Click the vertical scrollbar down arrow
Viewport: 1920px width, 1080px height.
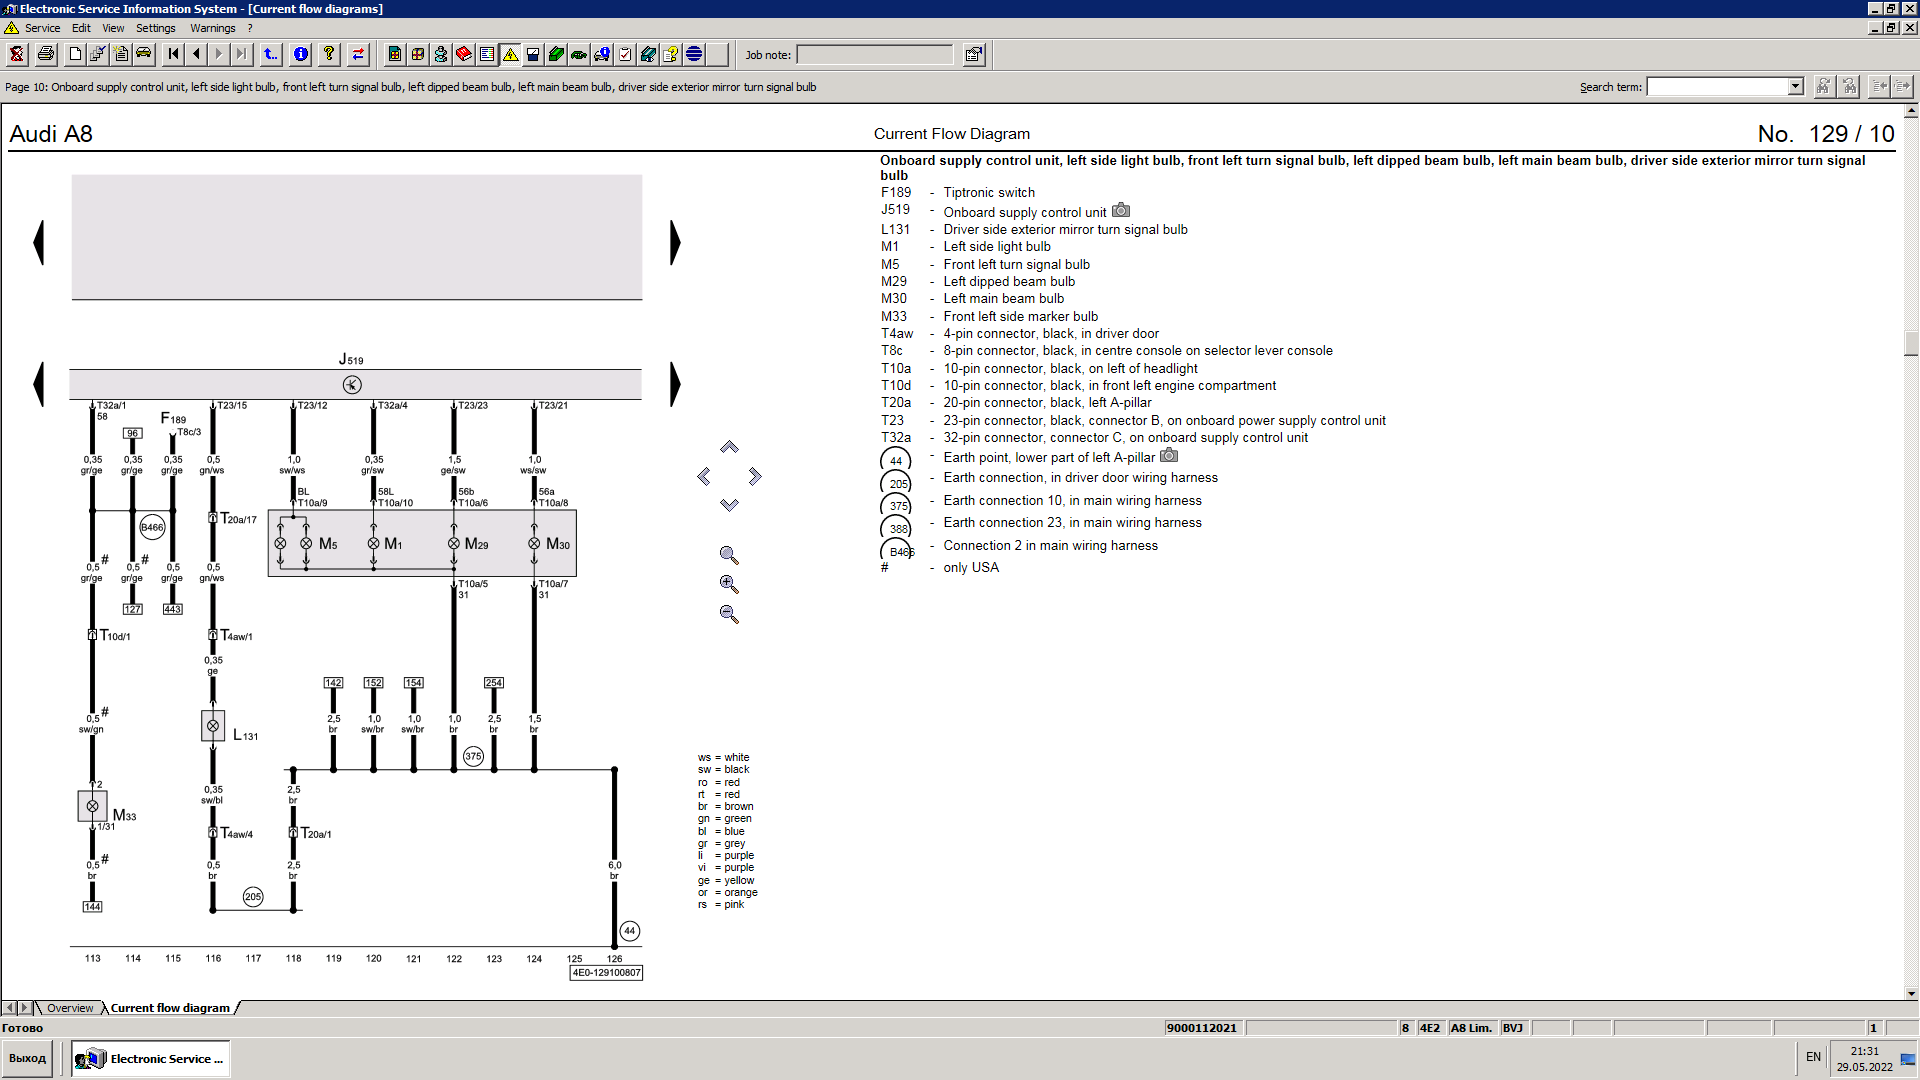click(x=1911, y=994)
